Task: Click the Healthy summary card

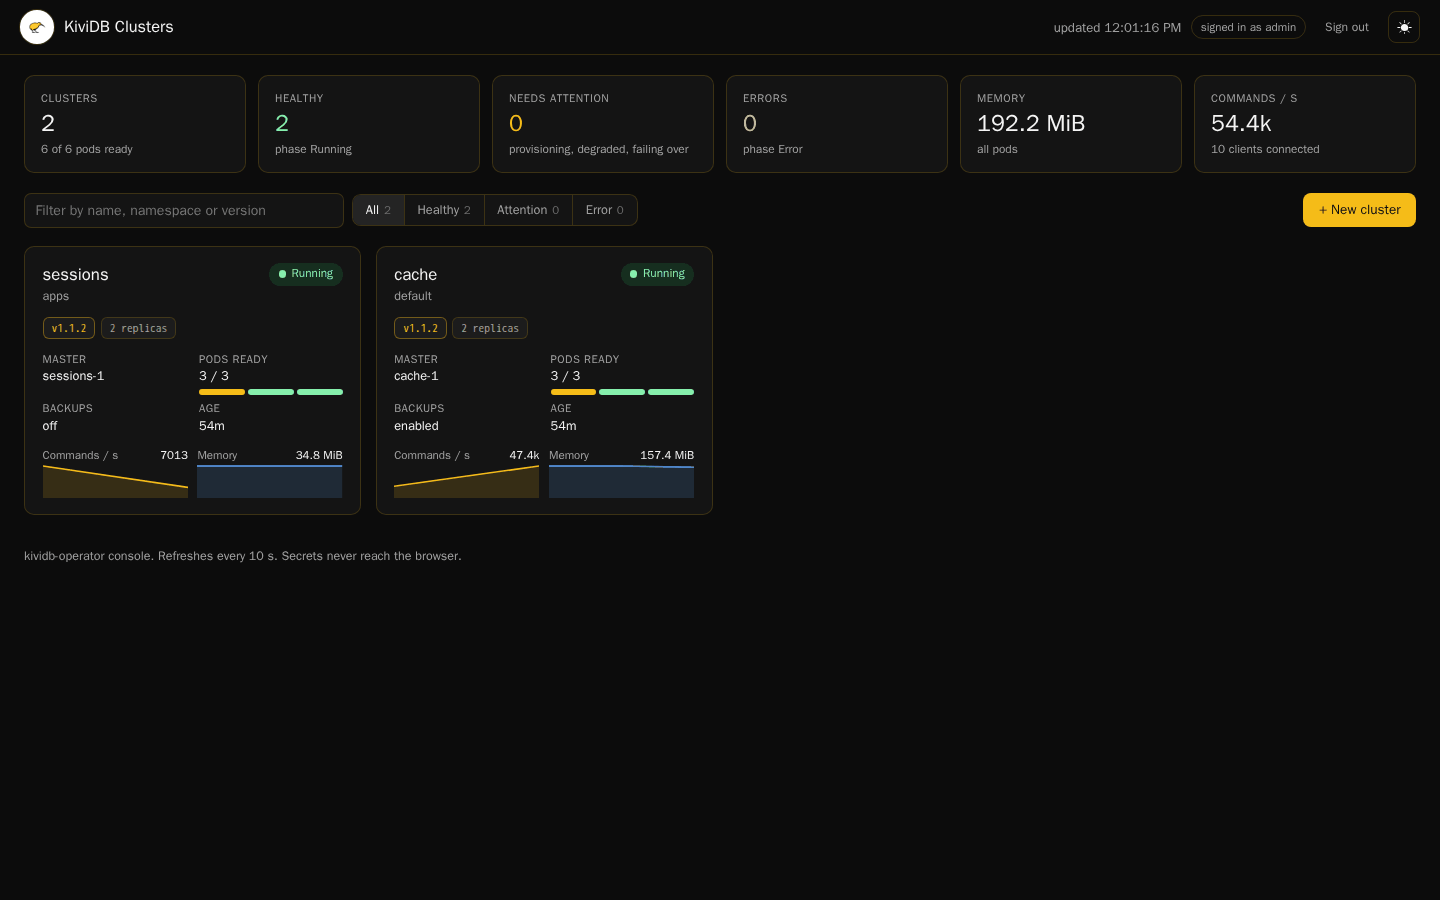Action: pyautogui.click(x=369, y=124)
